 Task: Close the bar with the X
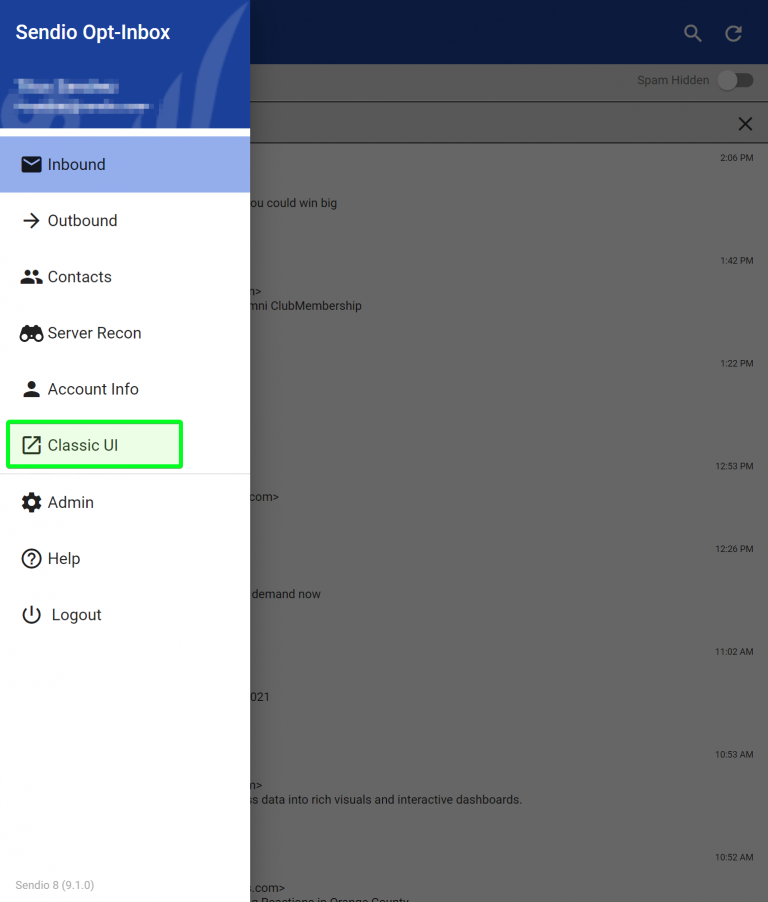point(745,124)
